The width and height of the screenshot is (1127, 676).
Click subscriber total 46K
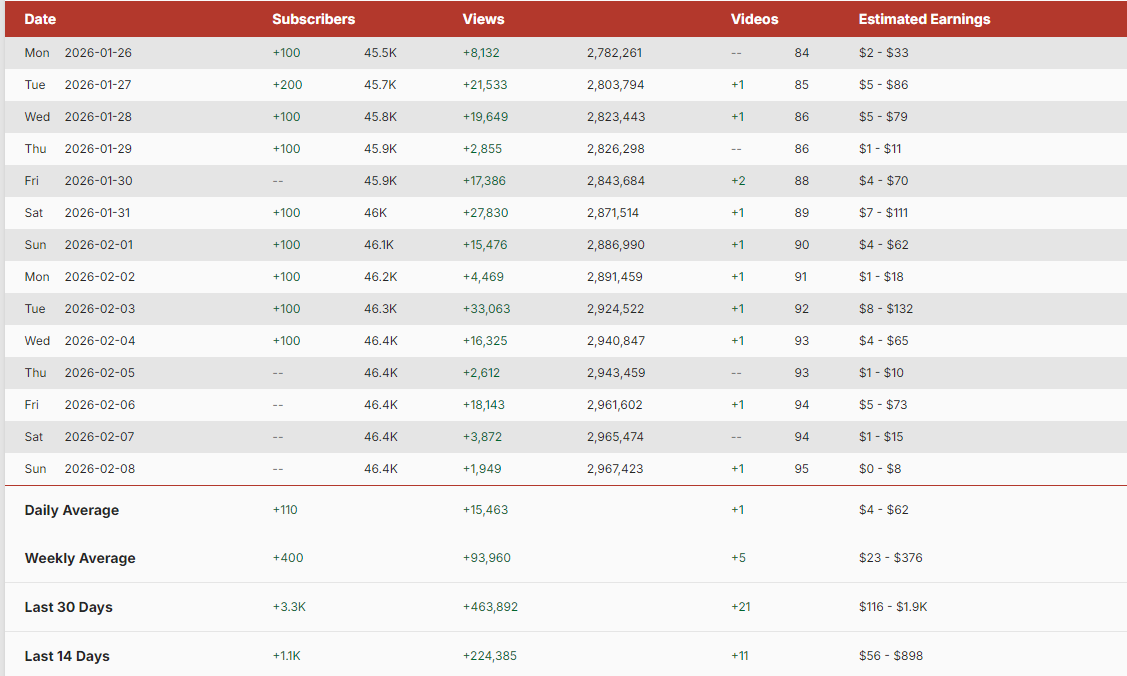pos(375,213)
